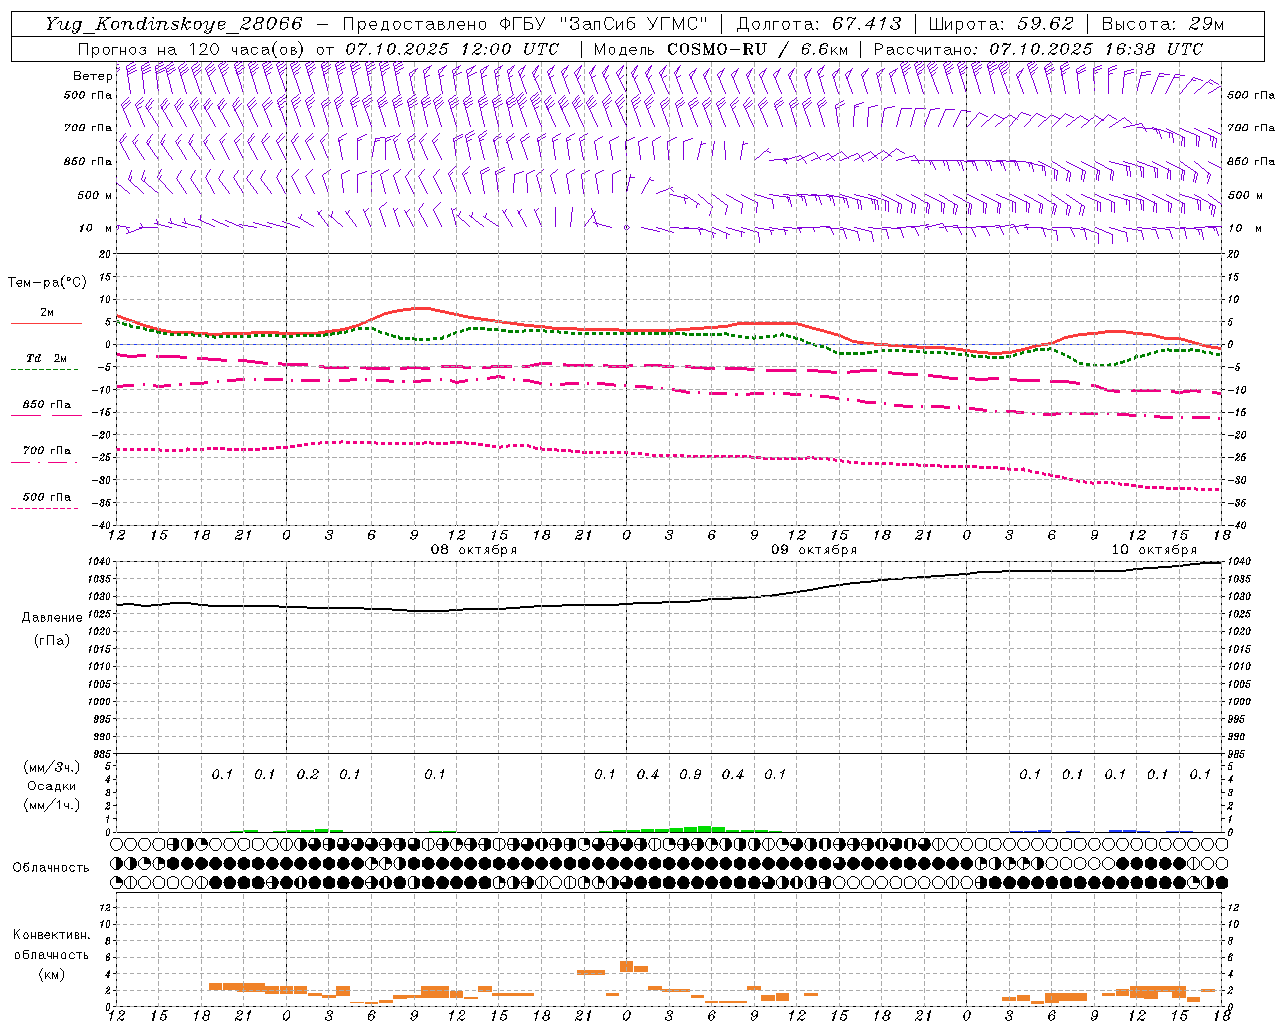Viewport: 1280px width, 1024px height.
Task: Click the 'Td 2м' dew point legend label
Action: pos(47,358)
